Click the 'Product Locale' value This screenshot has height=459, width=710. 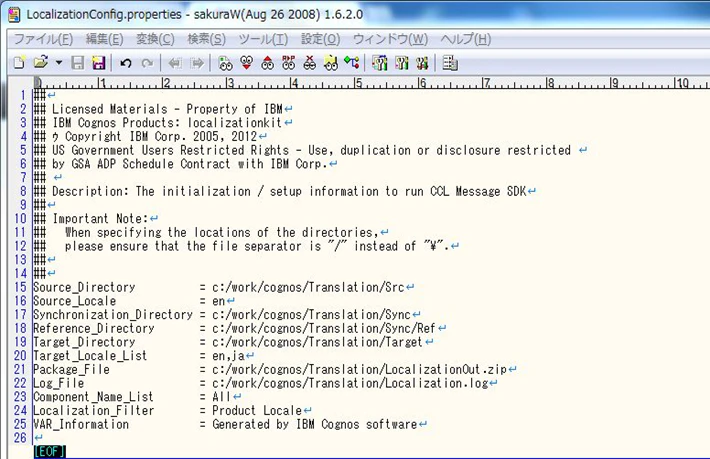click(x=257, y=411)
